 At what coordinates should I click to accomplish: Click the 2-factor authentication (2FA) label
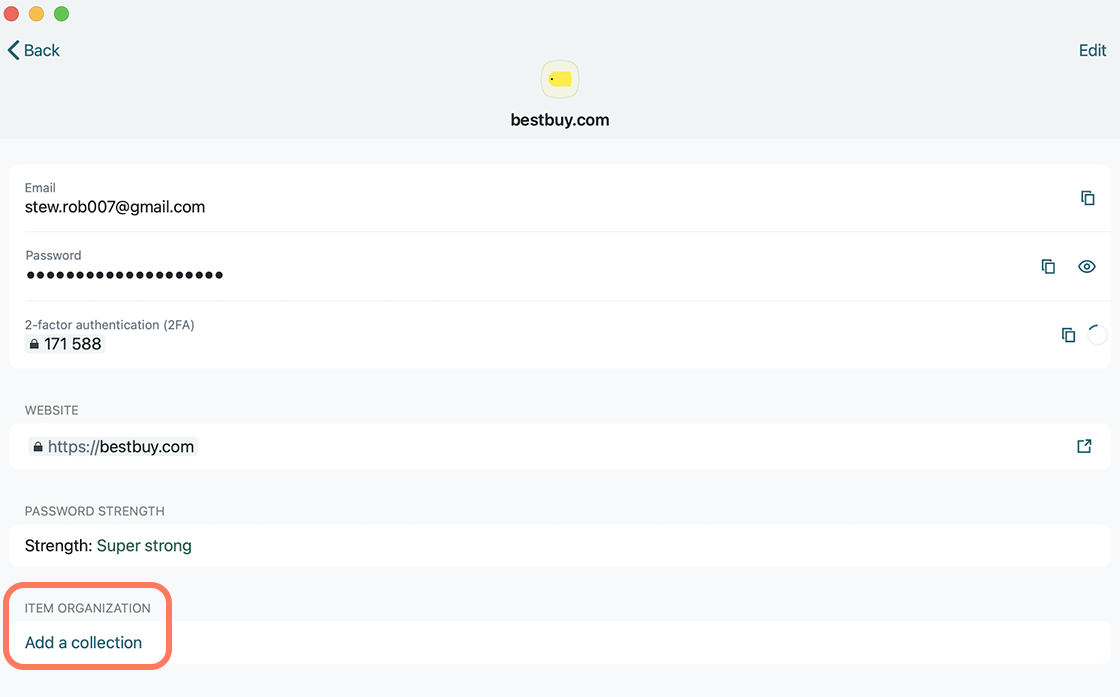tap(110, 324)
